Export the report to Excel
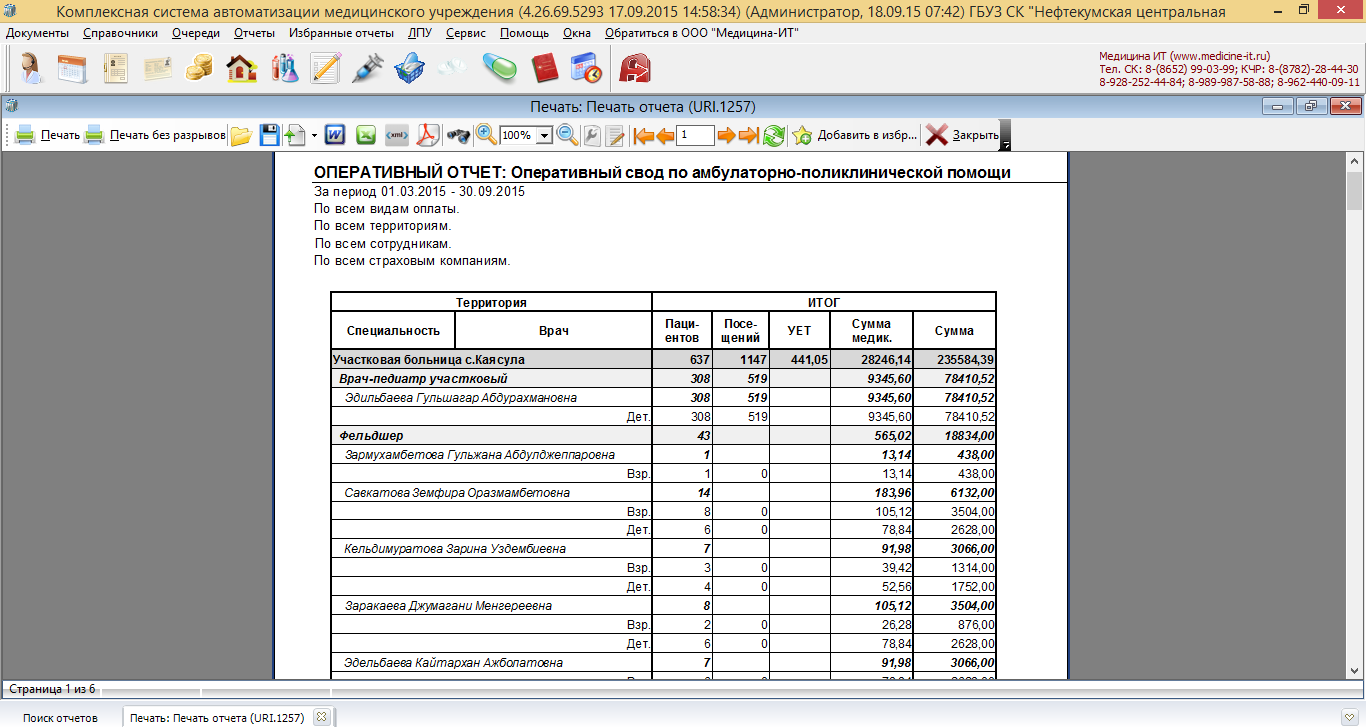Image resolution: width=1366 pixels, height=728 pixels. [x=366, y=135]
